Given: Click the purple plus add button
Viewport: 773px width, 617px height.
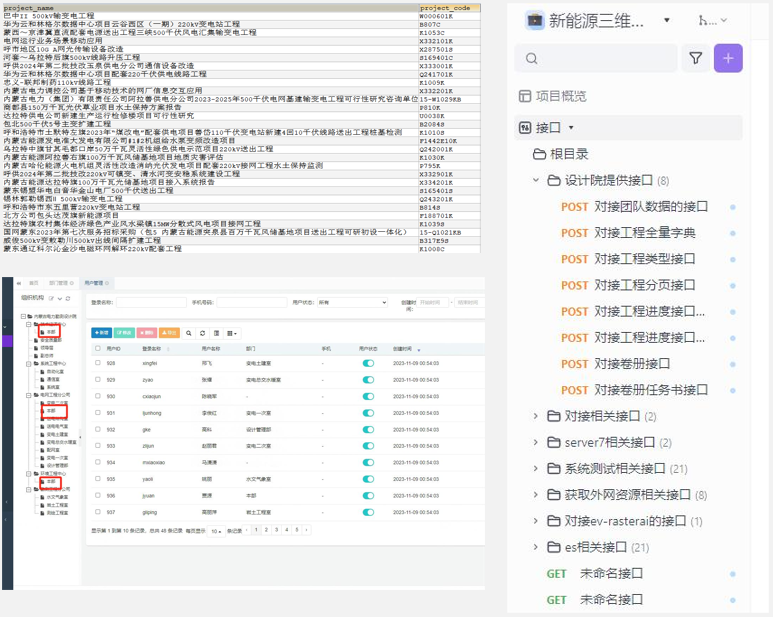Looking at the screenshot, I should pos(727,59).
